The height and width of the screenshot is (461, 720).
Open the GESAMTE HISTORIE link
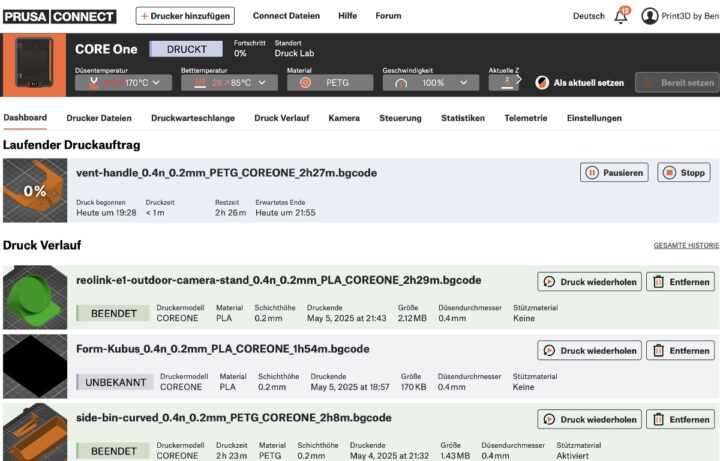685,245
